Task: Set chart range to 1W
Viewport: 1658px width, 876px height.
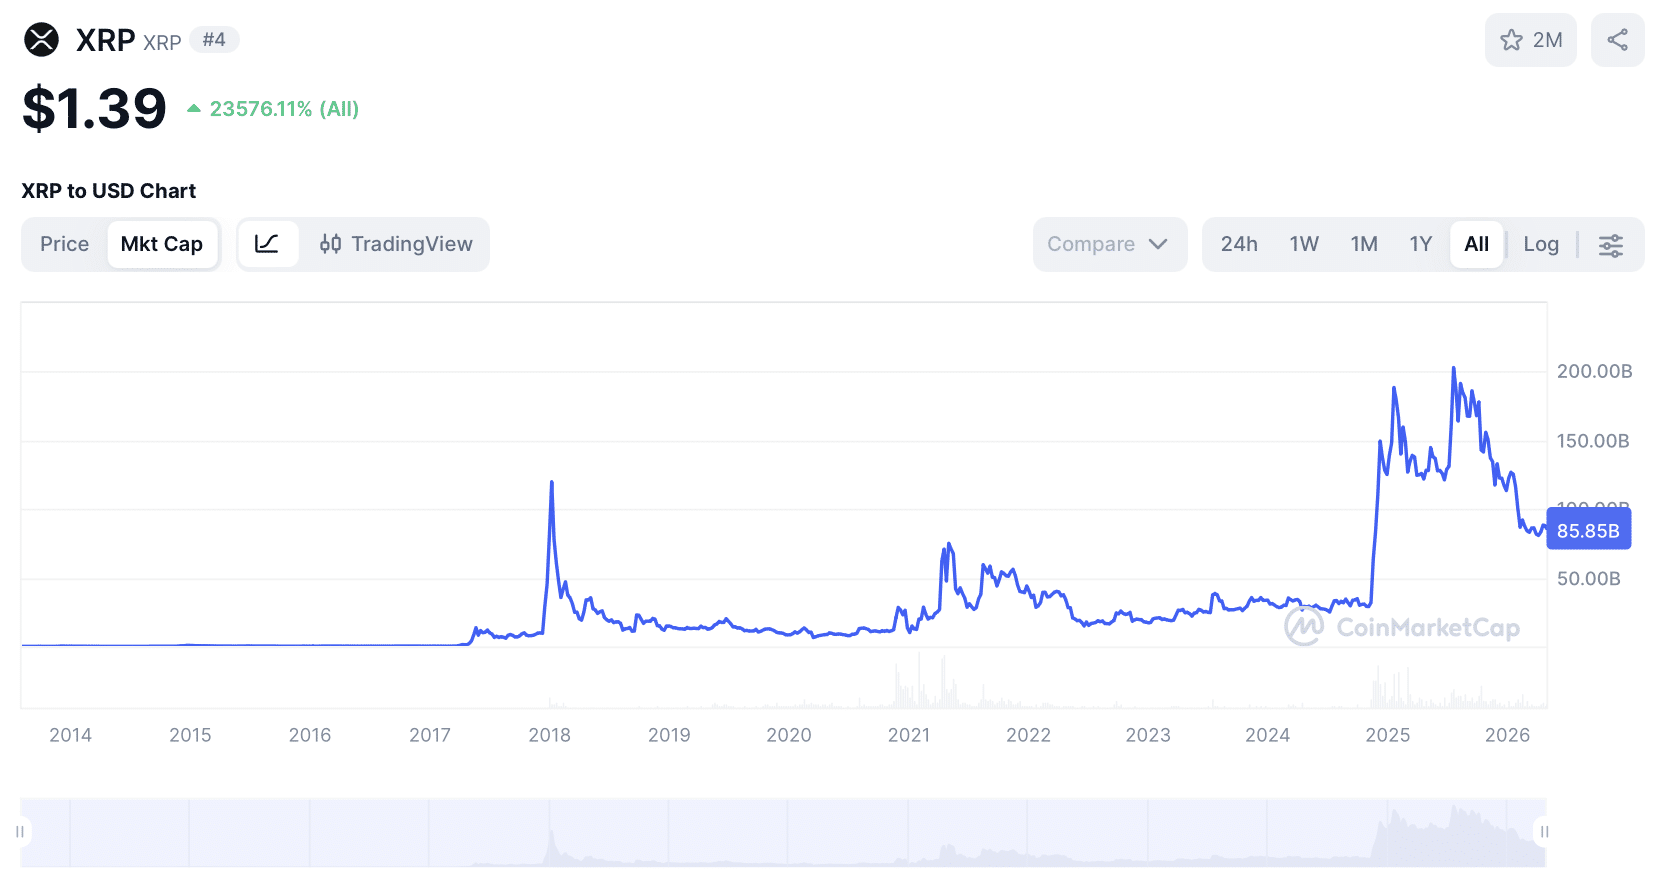Action: tap(1304, 244)
